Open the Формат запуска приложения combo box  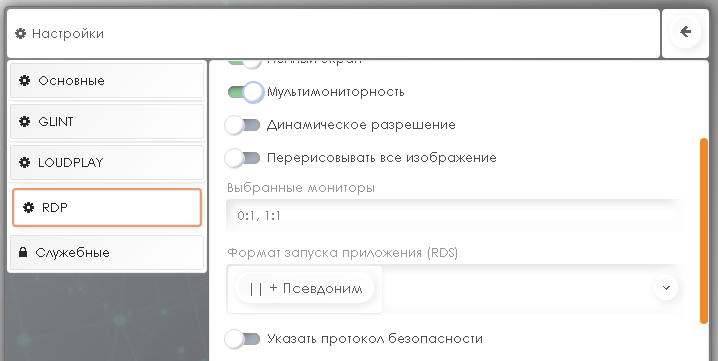point(455,289)
